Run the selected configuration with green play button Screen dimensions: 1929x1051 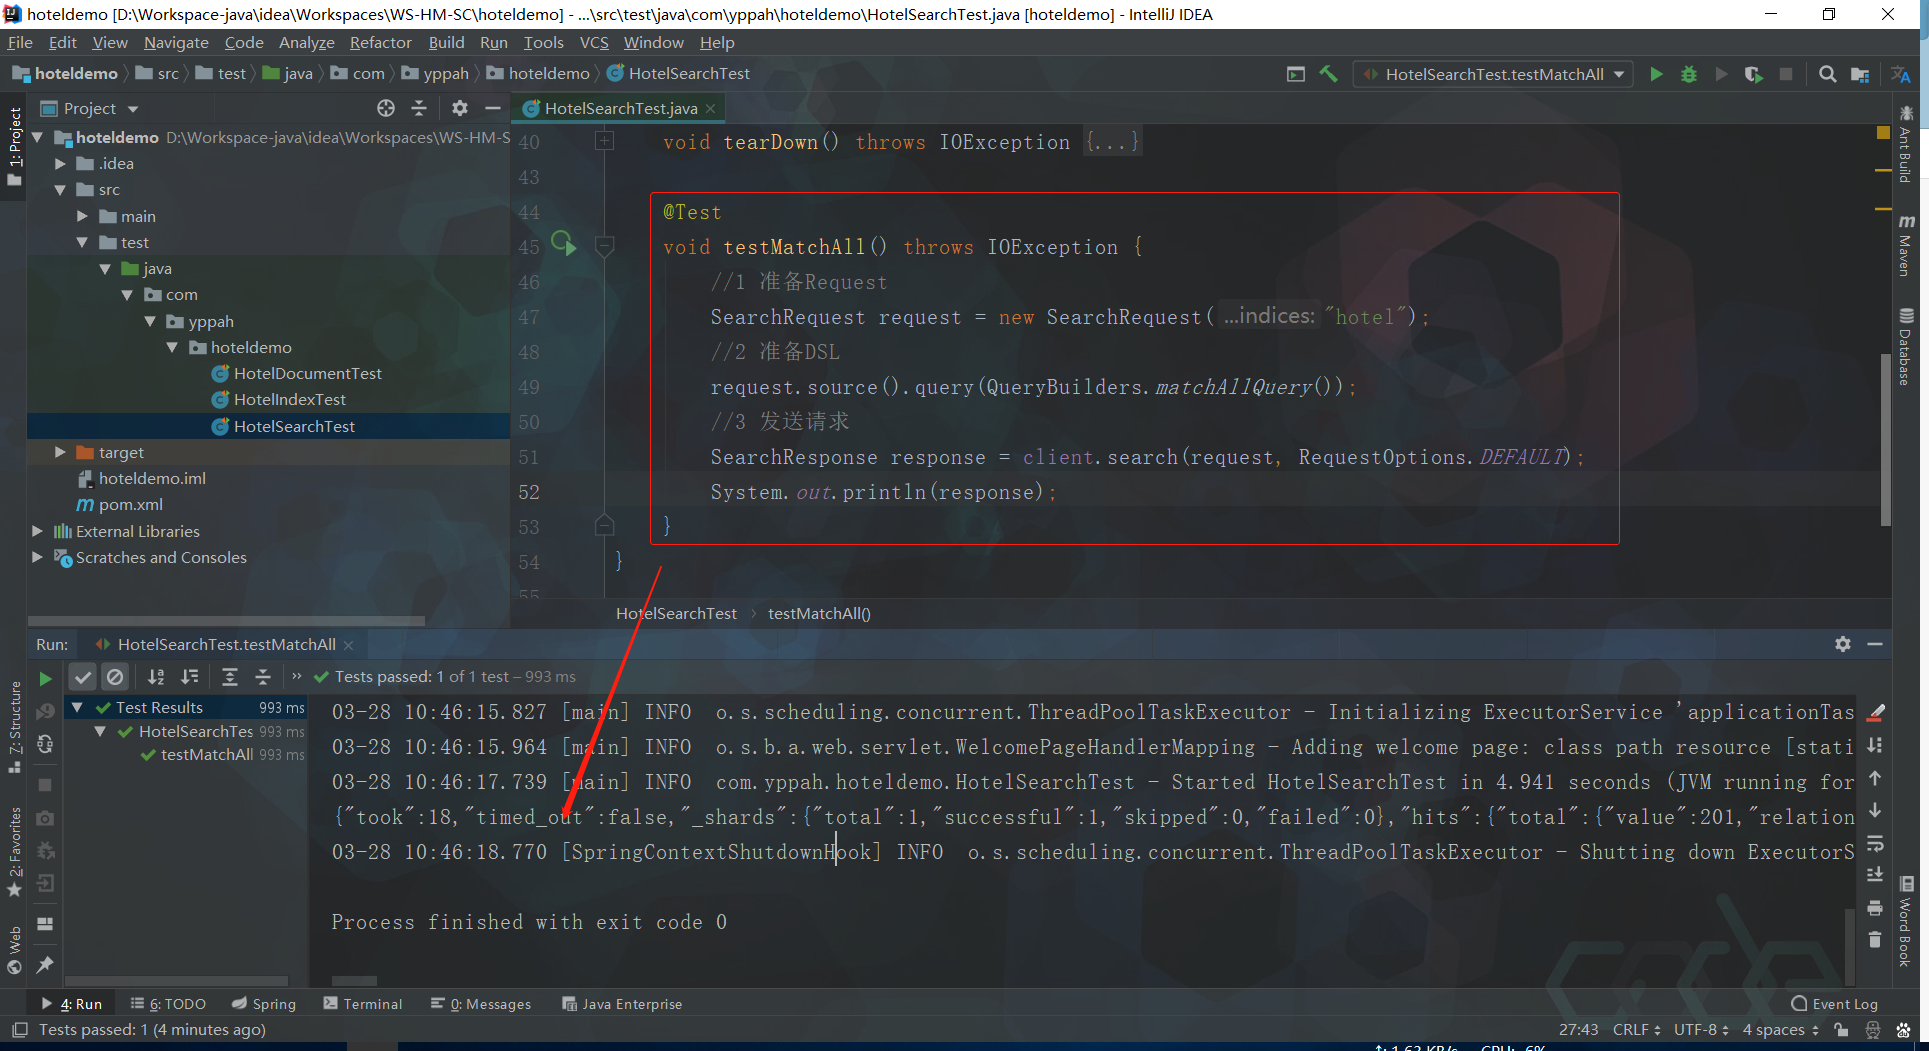tap(1656, 74)
